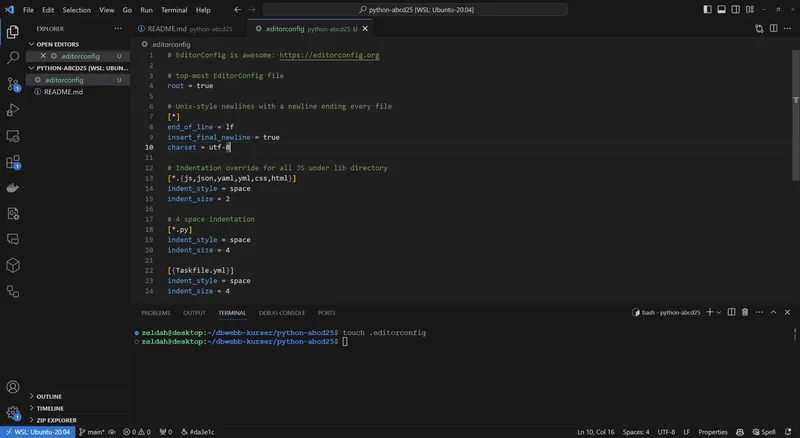Switch to the README.md editor tab
Image resolution: width=800 pixels, height=438 pixels.
189,29
